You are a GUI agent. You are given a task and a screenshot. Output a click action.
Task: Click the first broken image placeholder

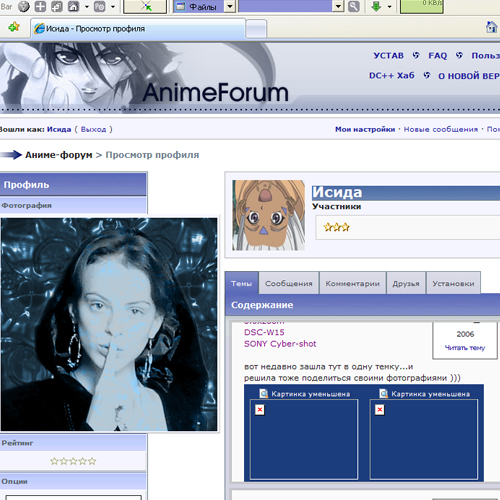pos(260,410)
